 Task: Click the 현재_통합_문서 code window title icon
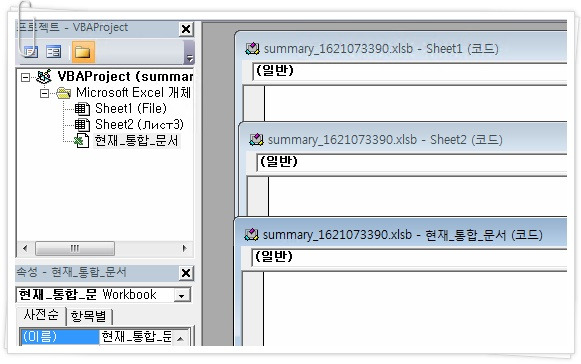251,235
